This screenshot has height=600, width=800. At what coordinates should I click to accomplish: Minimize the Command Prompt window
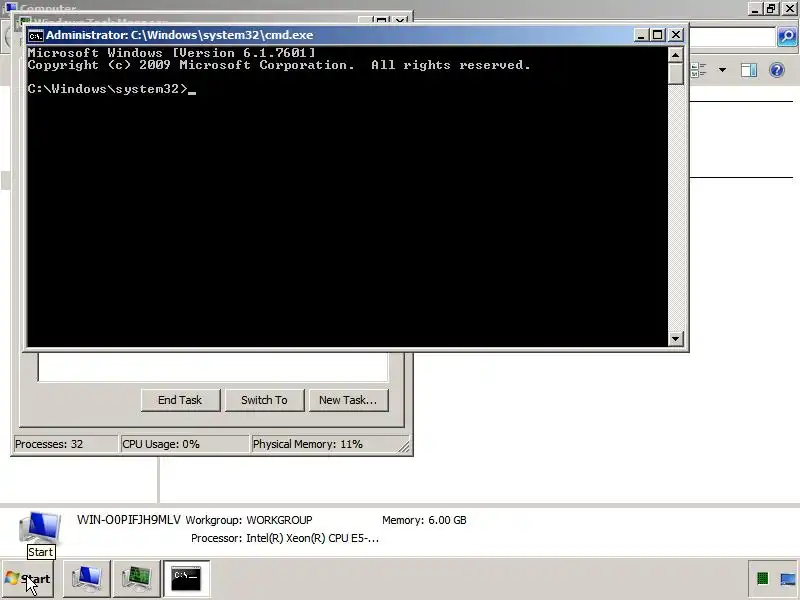pos(641,35)
